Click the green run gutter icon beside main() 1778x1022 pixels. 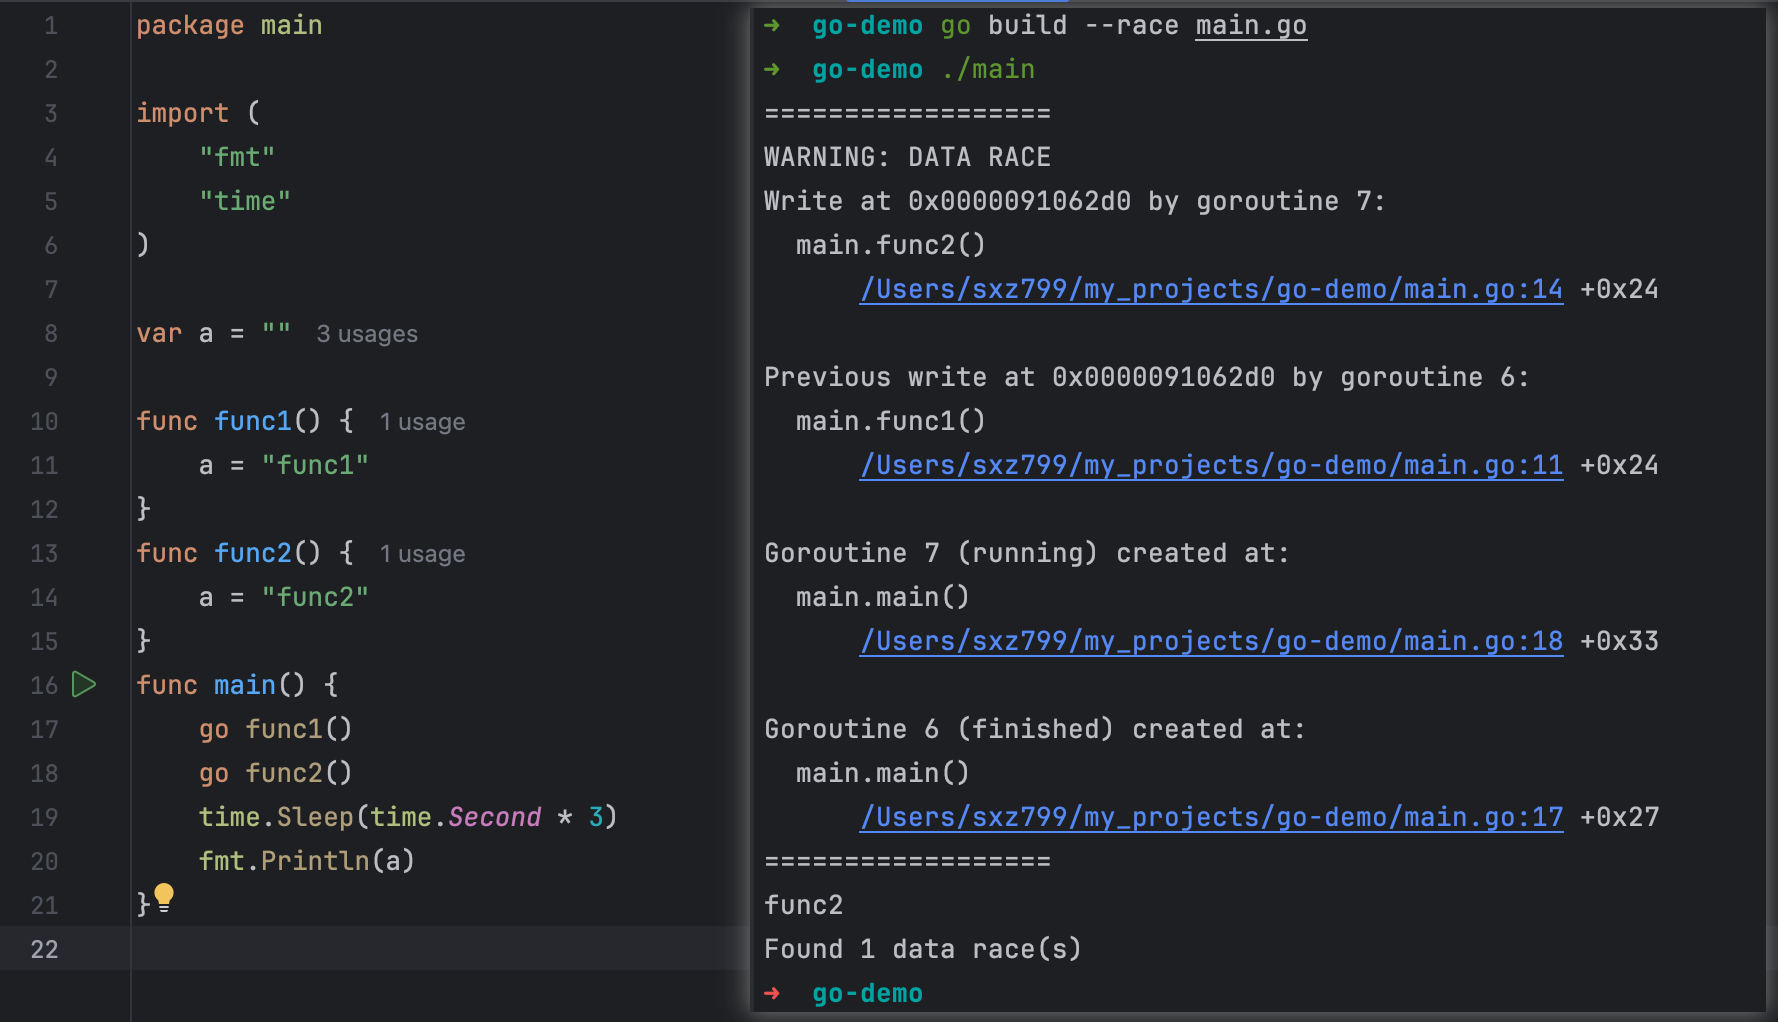(x=84, y=685)
